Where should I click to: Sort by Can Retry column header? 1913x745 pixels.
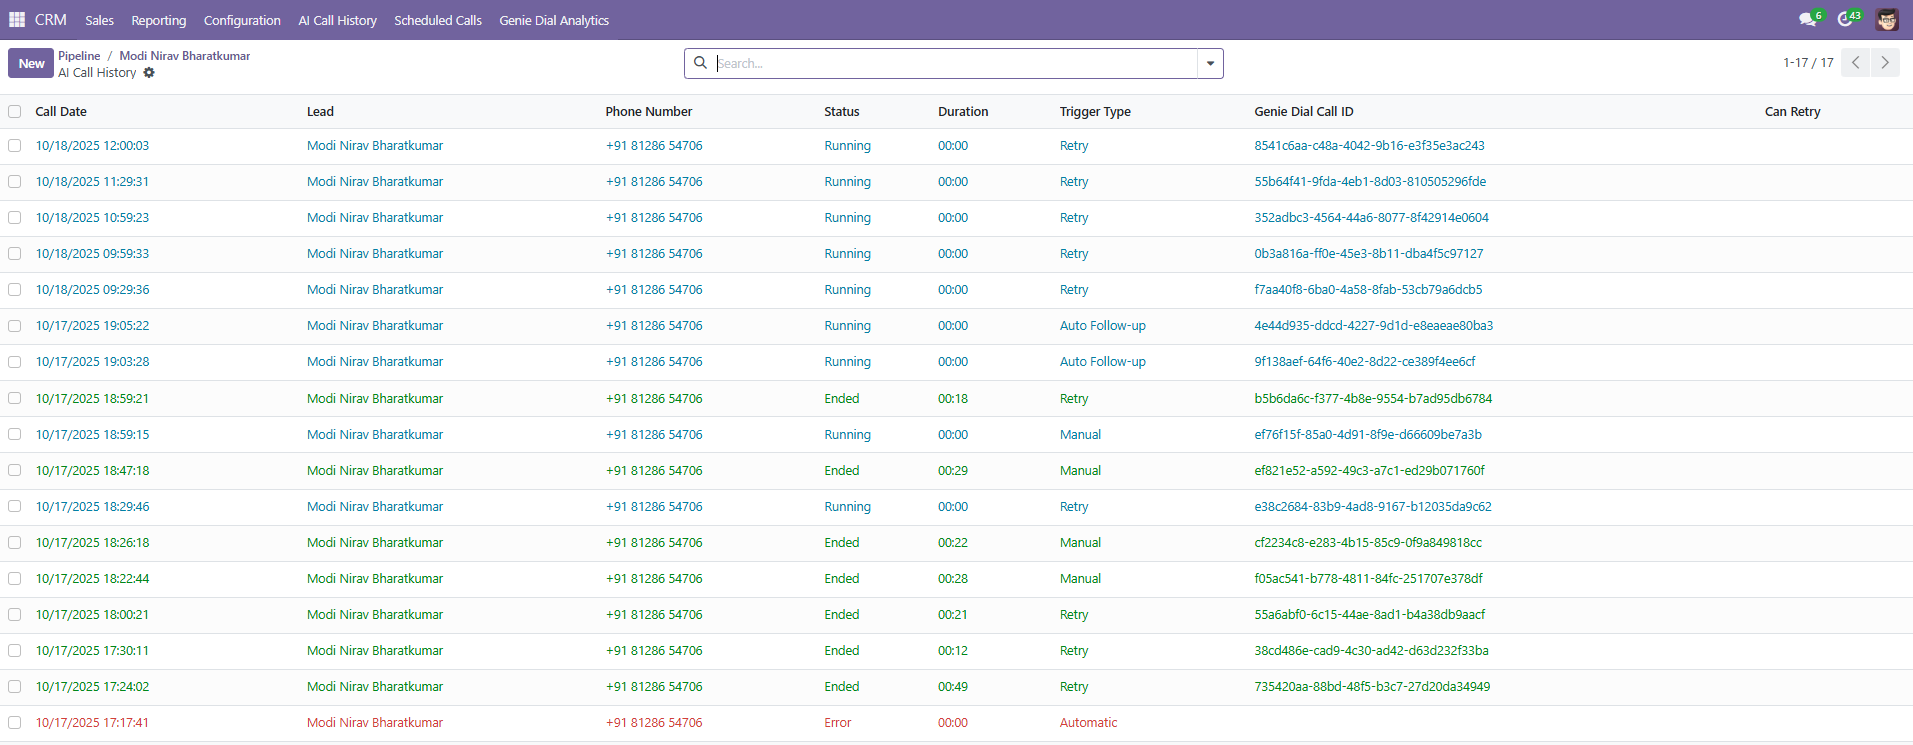pos(1792,112)
